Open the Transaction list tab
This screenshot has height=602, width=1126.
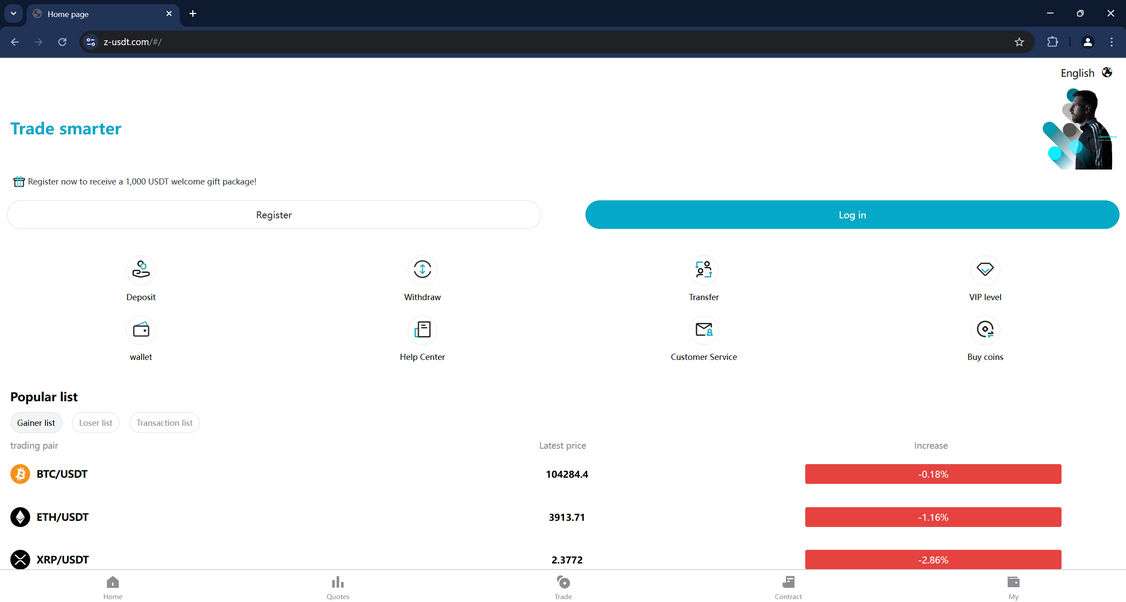pos(164,422)
